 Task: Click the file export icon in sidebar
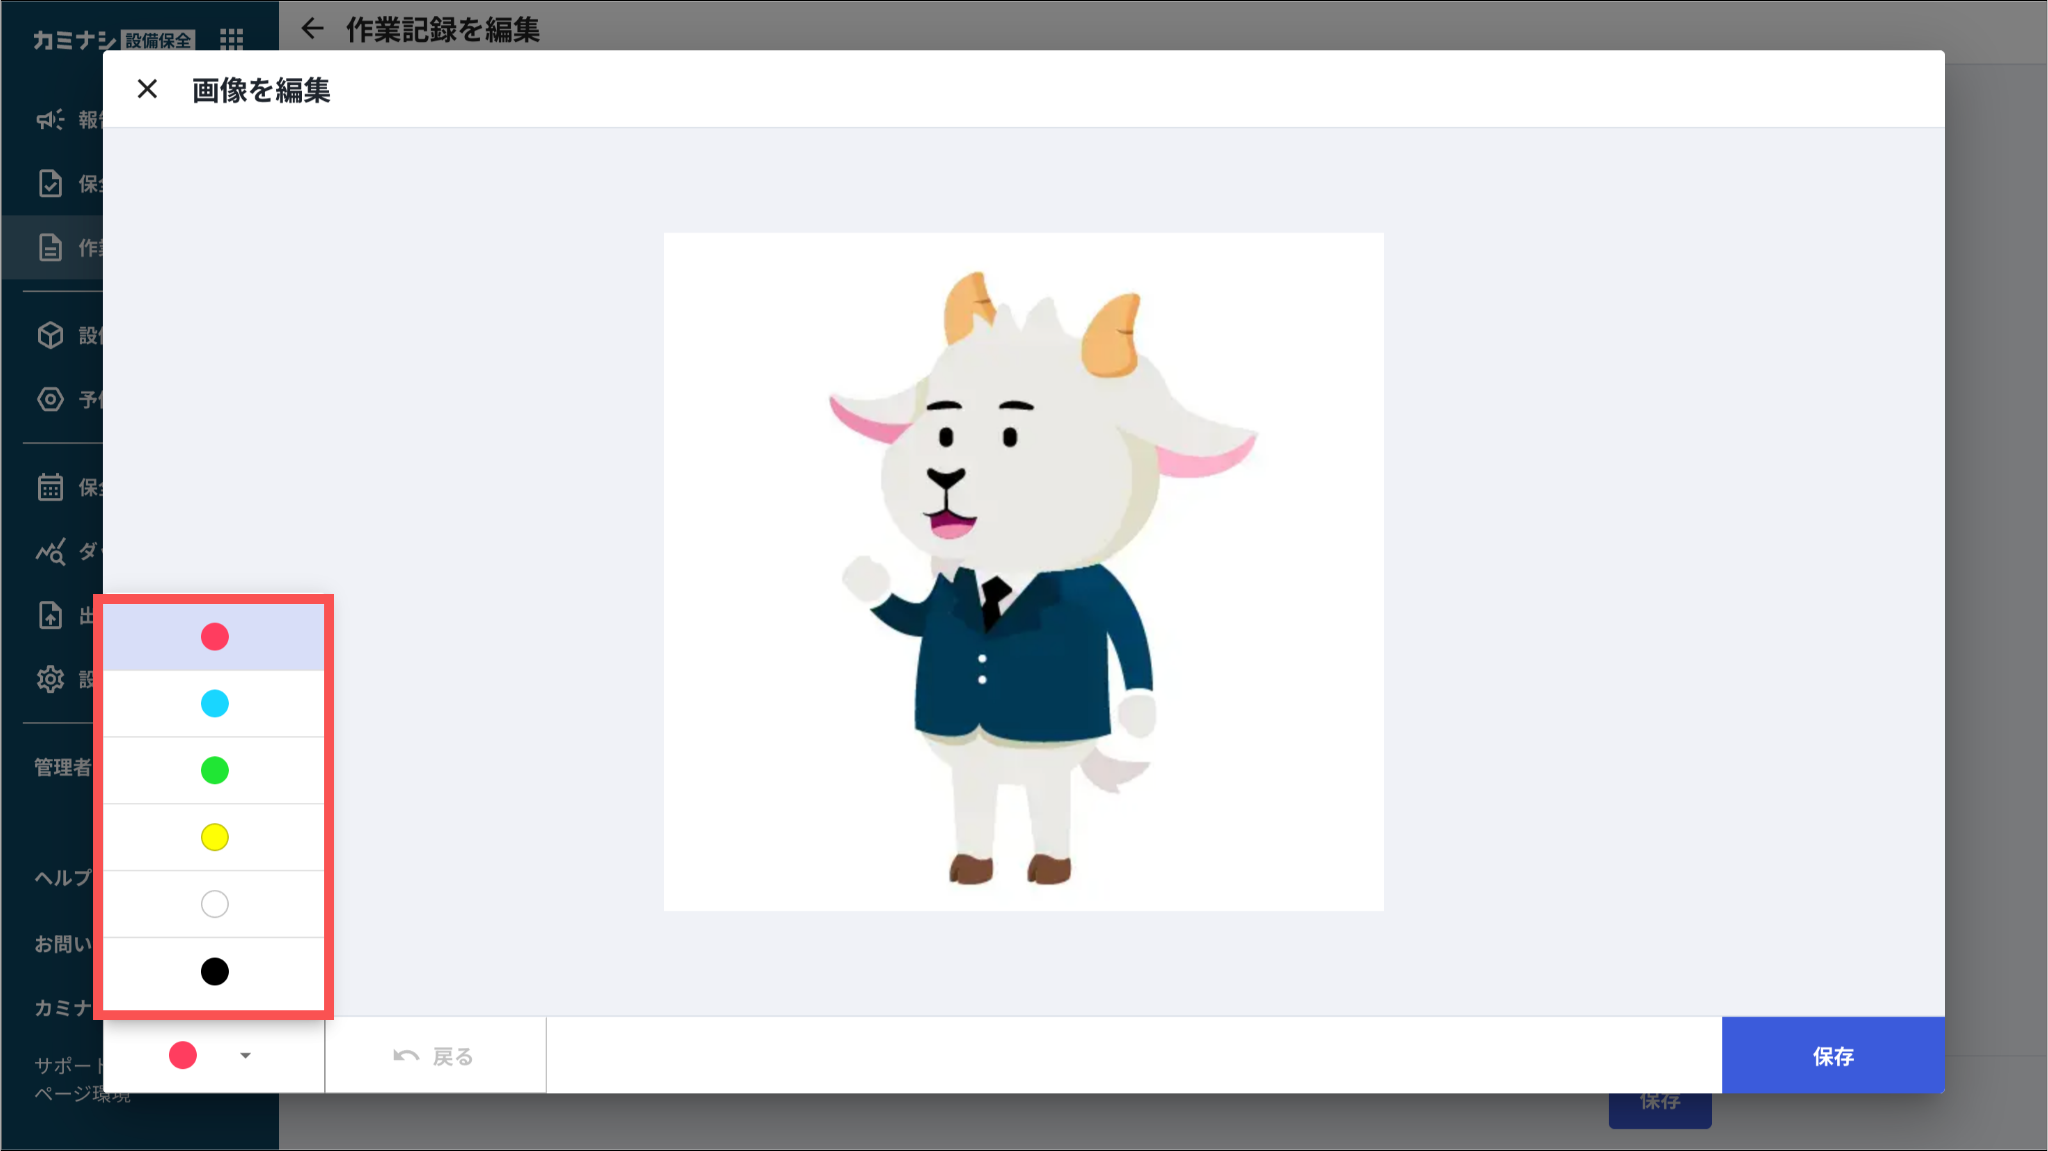click(50, 615)
